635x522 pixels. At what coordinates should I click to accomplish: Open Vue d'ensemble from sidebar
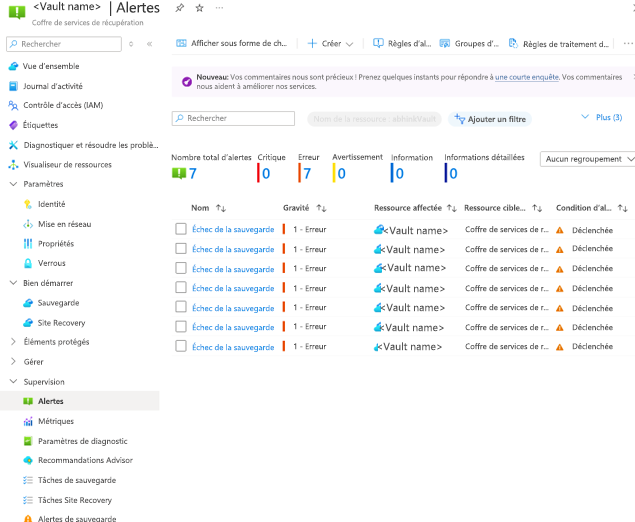tap(51, 66)
